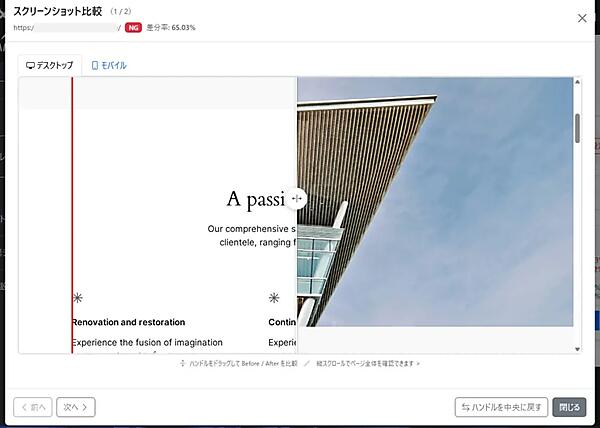This screenshot has height=428, width=600.
Task: Click the page URL under the title
Action: tap(66, 28)
